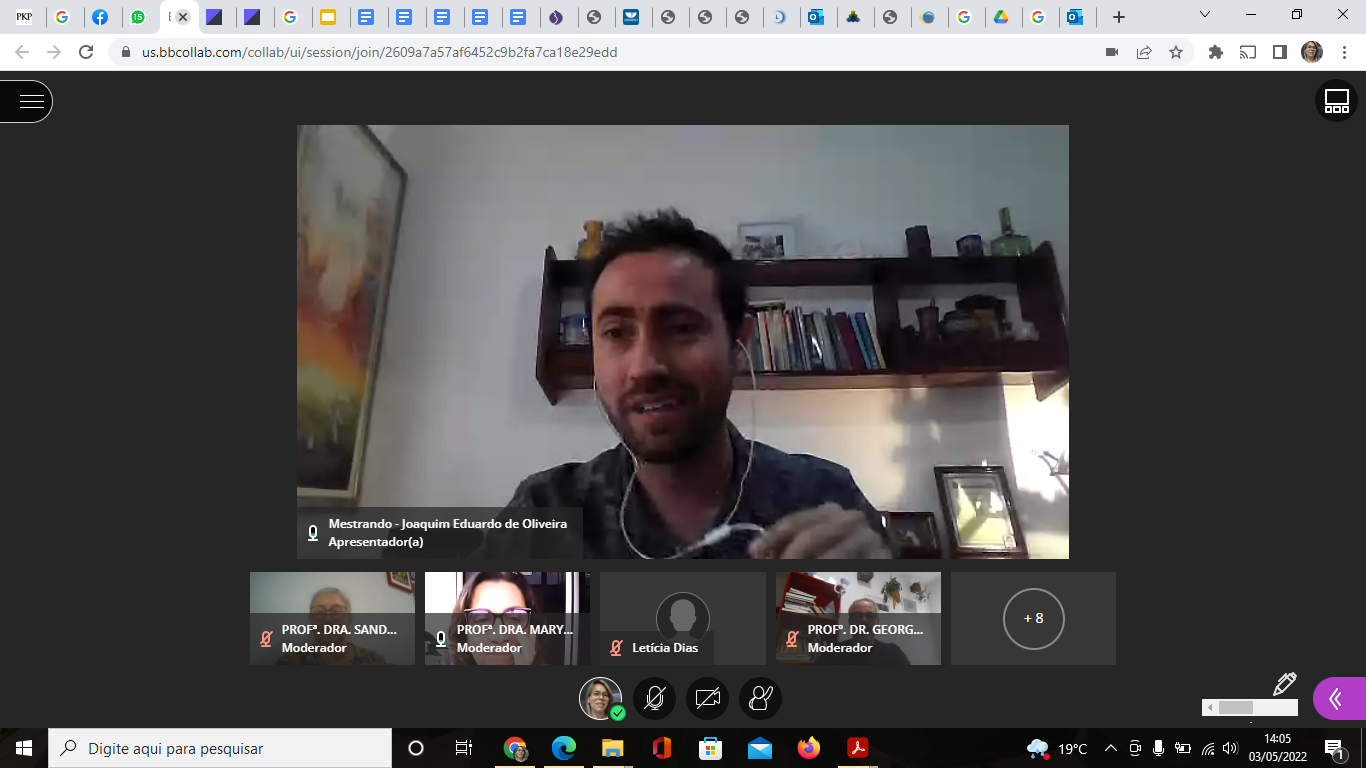1366x768 pixels.
Task: Share this page from address bar
Action: coord(1144,52)
